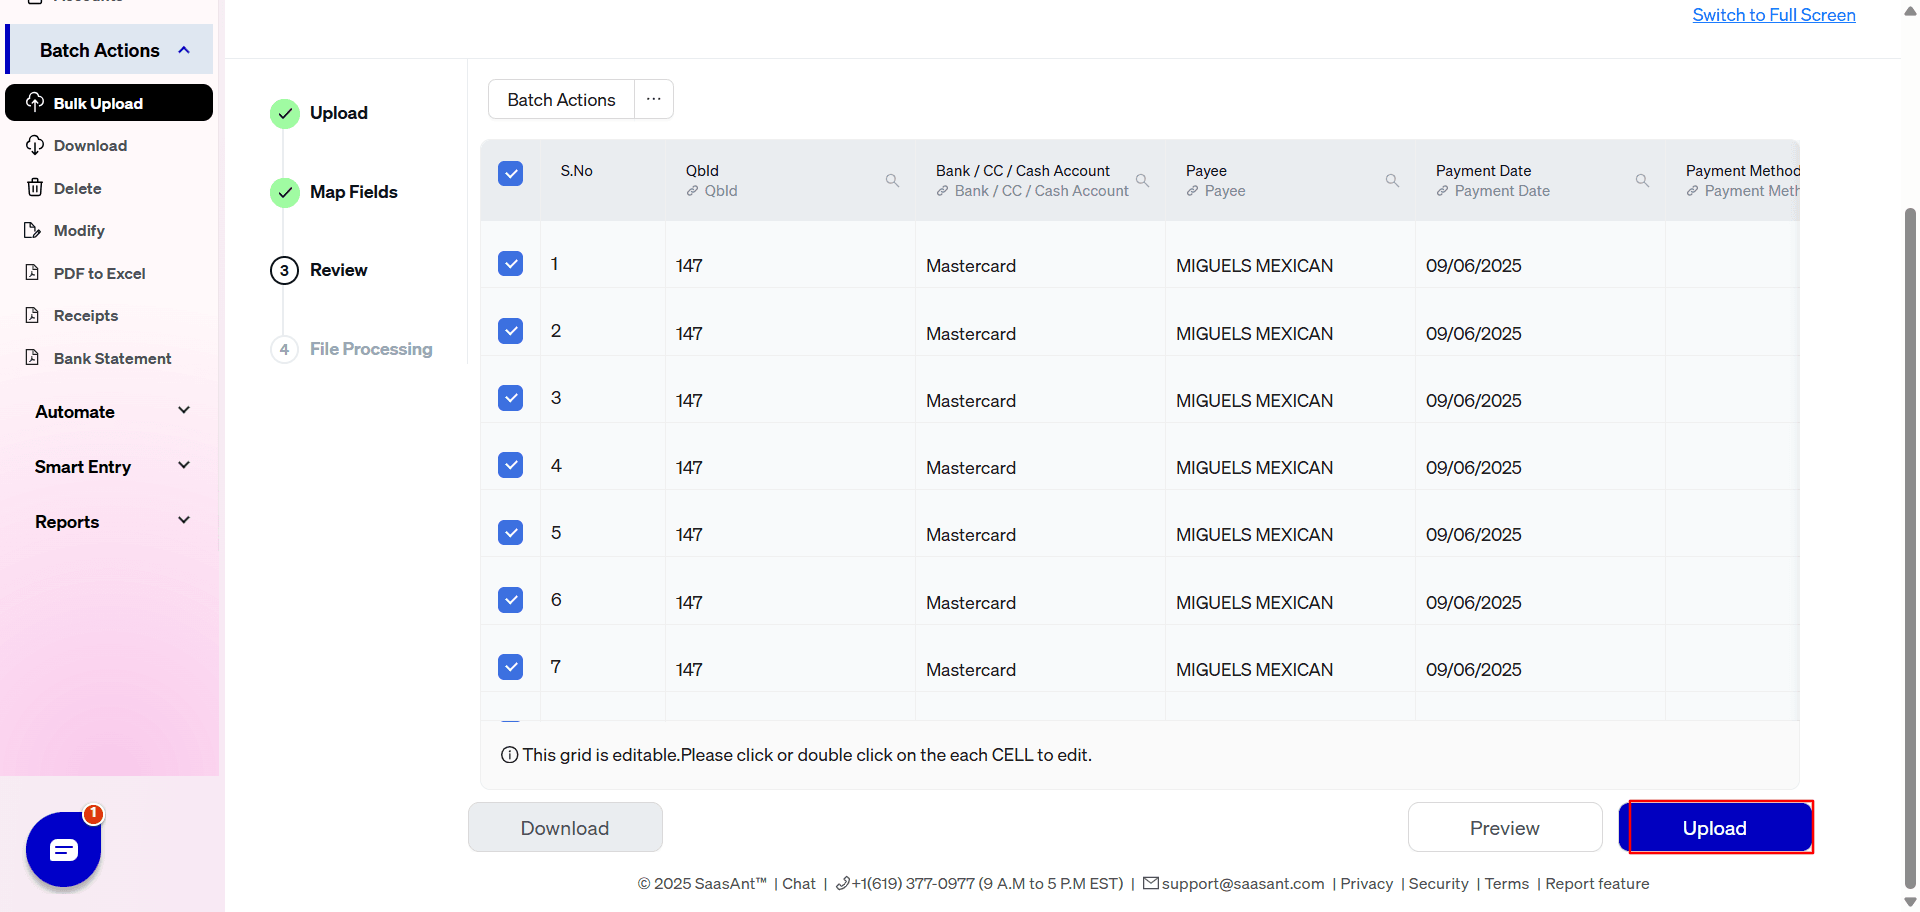
Task: Click the support@saasant.com email link
Action: coord(1243,884)
